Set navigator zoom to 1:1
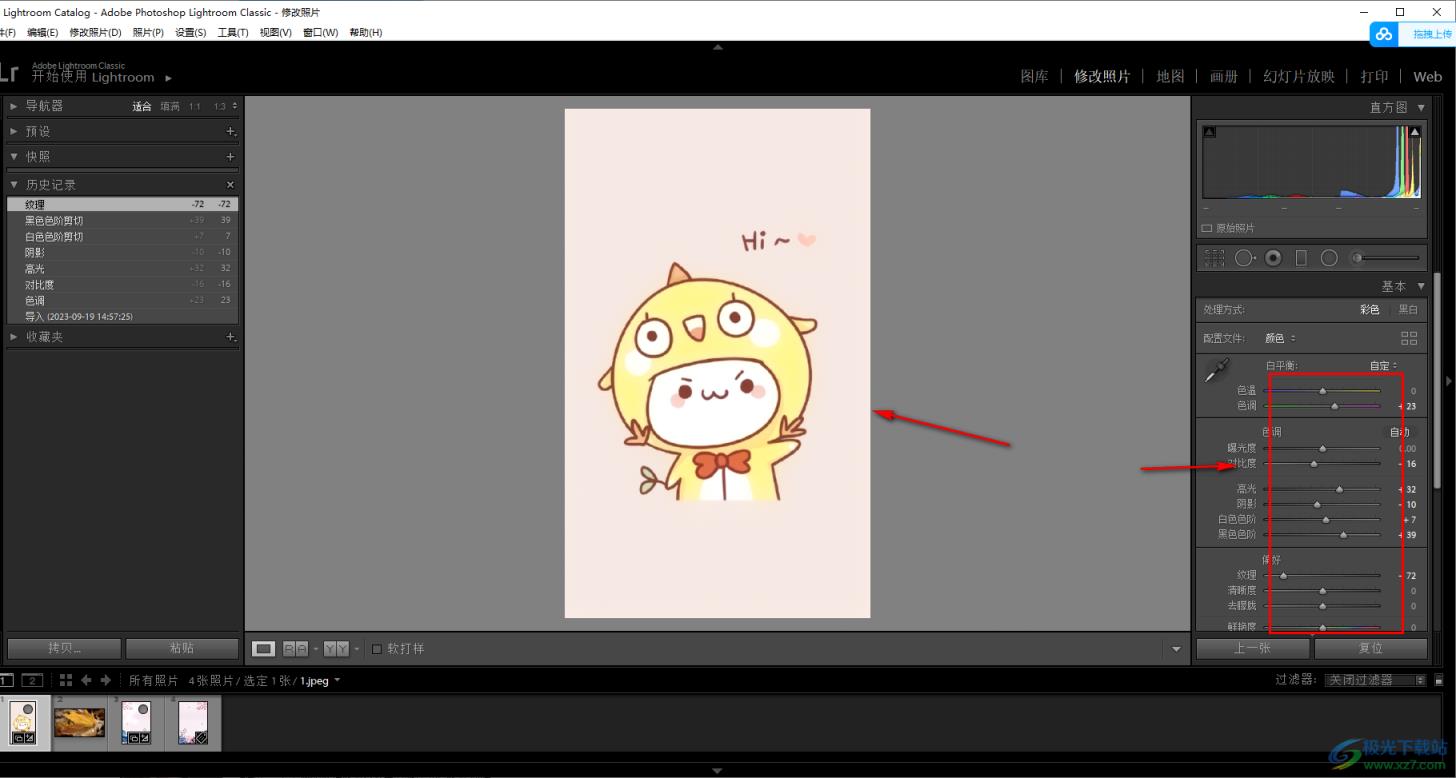 point(195,106)
